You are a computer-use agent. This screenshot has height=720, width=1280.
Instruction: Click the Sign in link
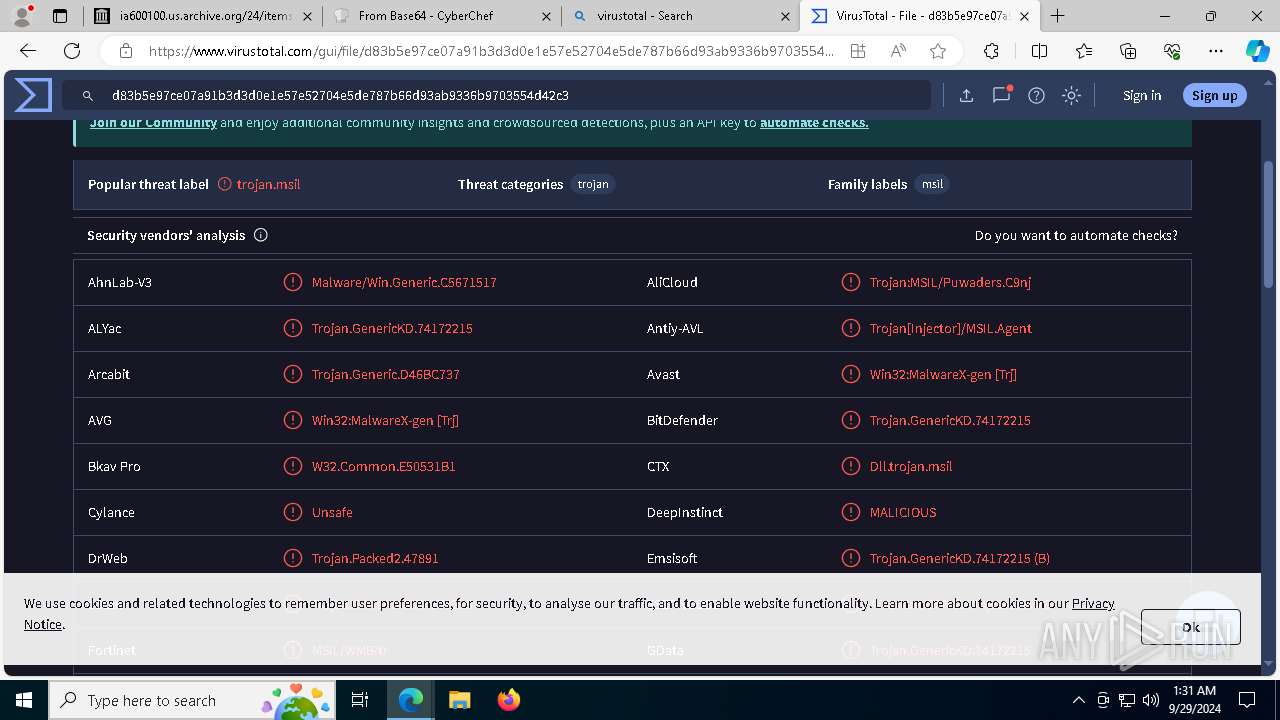[x=1142, y=96]
